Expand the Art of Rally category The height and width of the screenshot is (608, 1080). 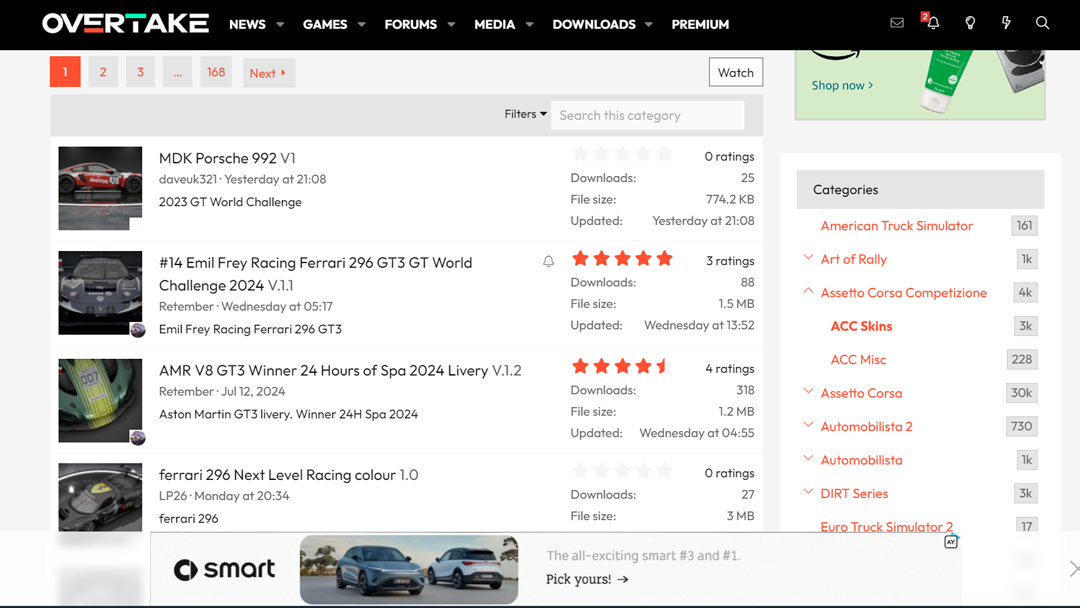[808, 258]
